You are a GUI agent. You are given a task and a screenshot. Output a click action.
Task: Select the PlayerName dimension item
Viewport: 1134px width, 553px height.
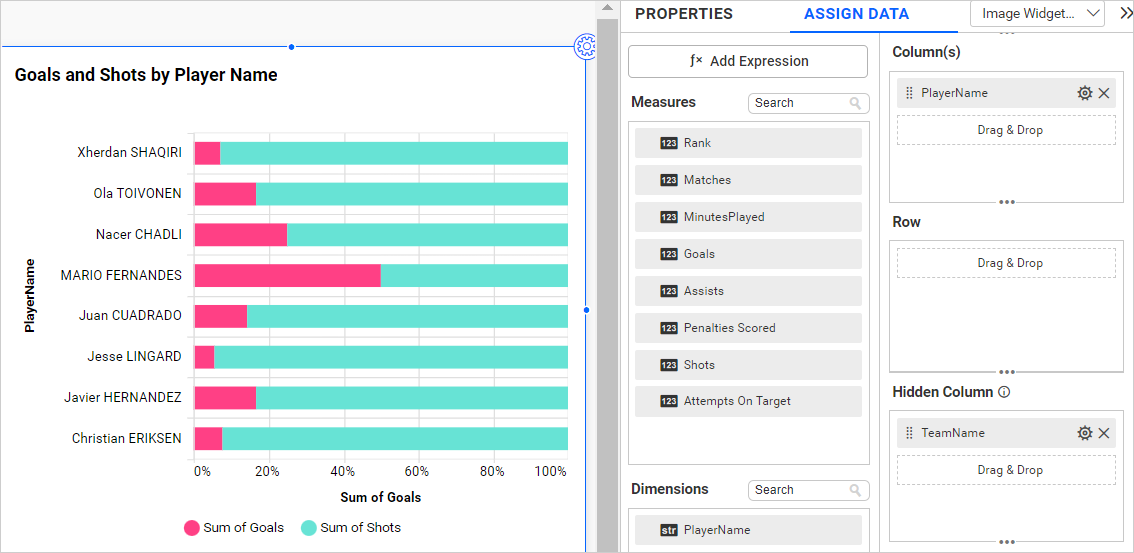click(x=748, y=530)
